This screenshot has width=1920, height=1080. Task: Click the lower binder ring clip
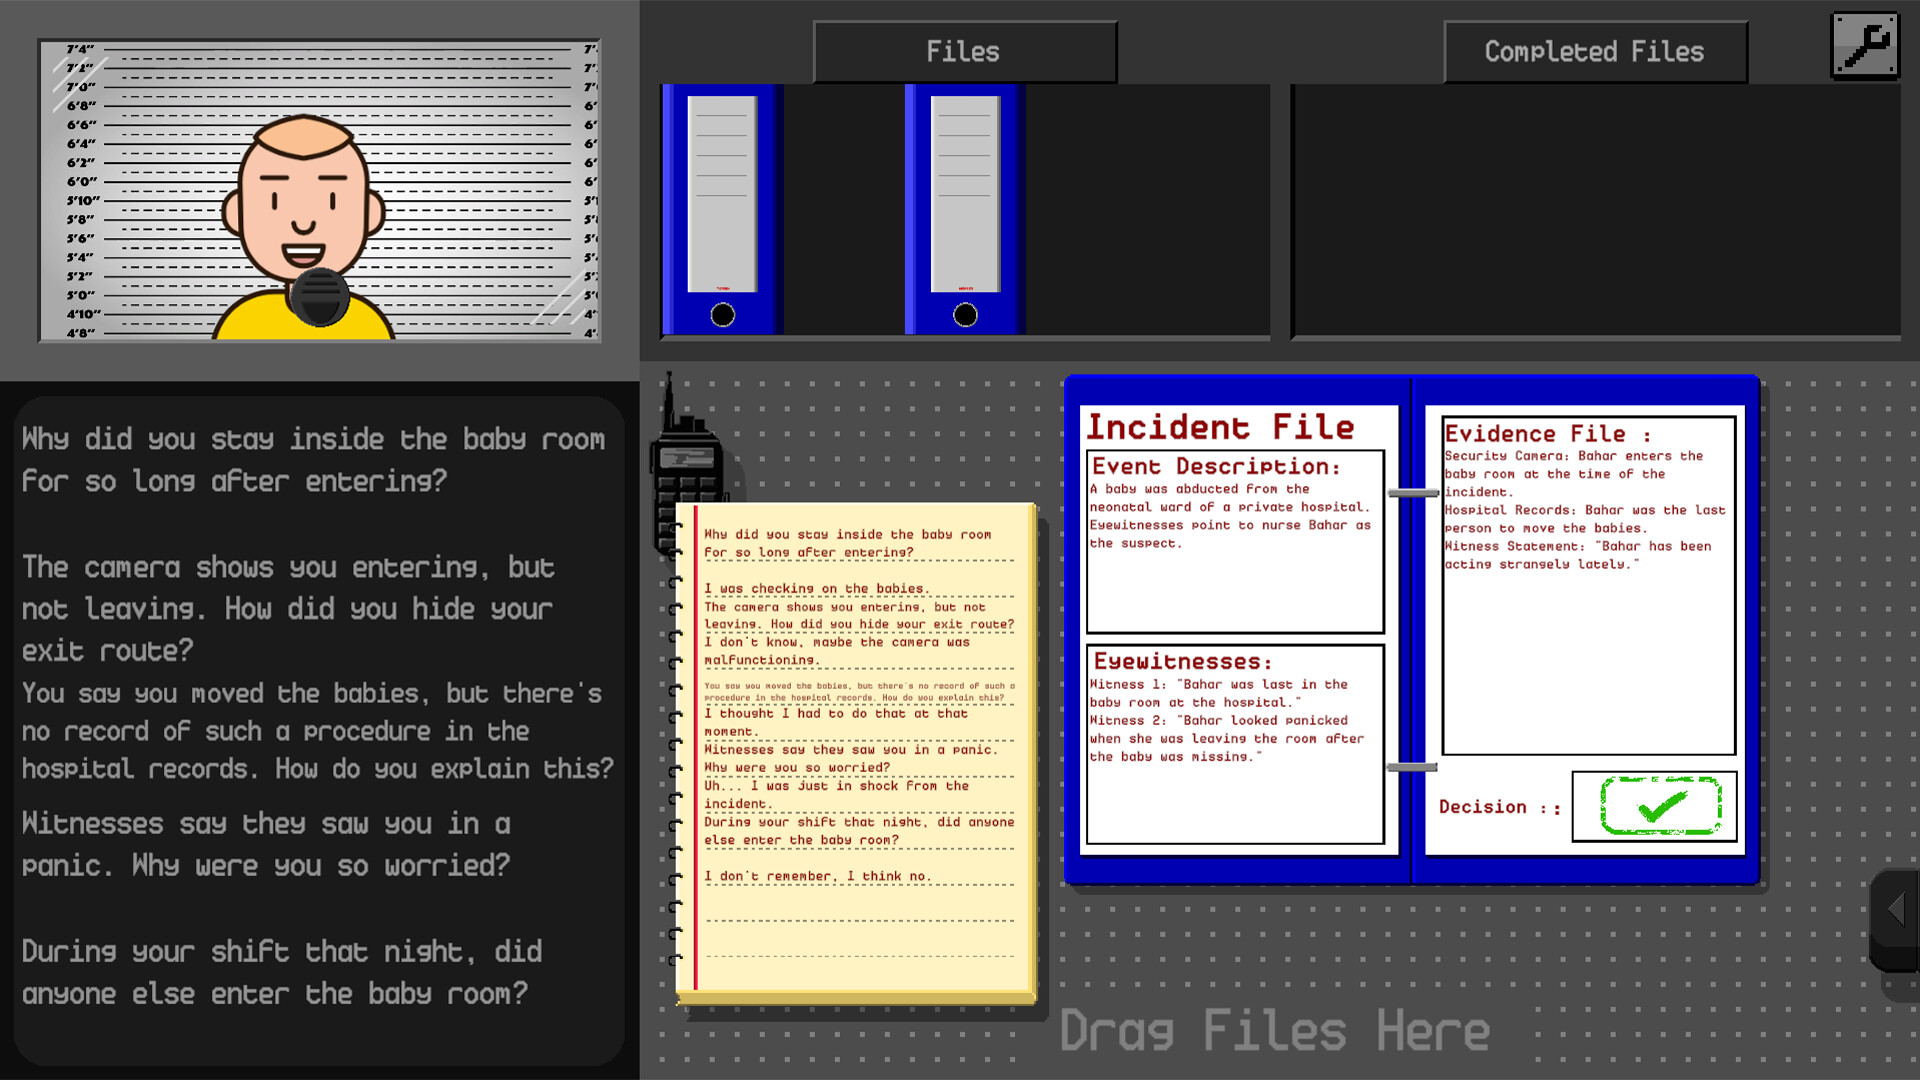(x=1412, y=768)
